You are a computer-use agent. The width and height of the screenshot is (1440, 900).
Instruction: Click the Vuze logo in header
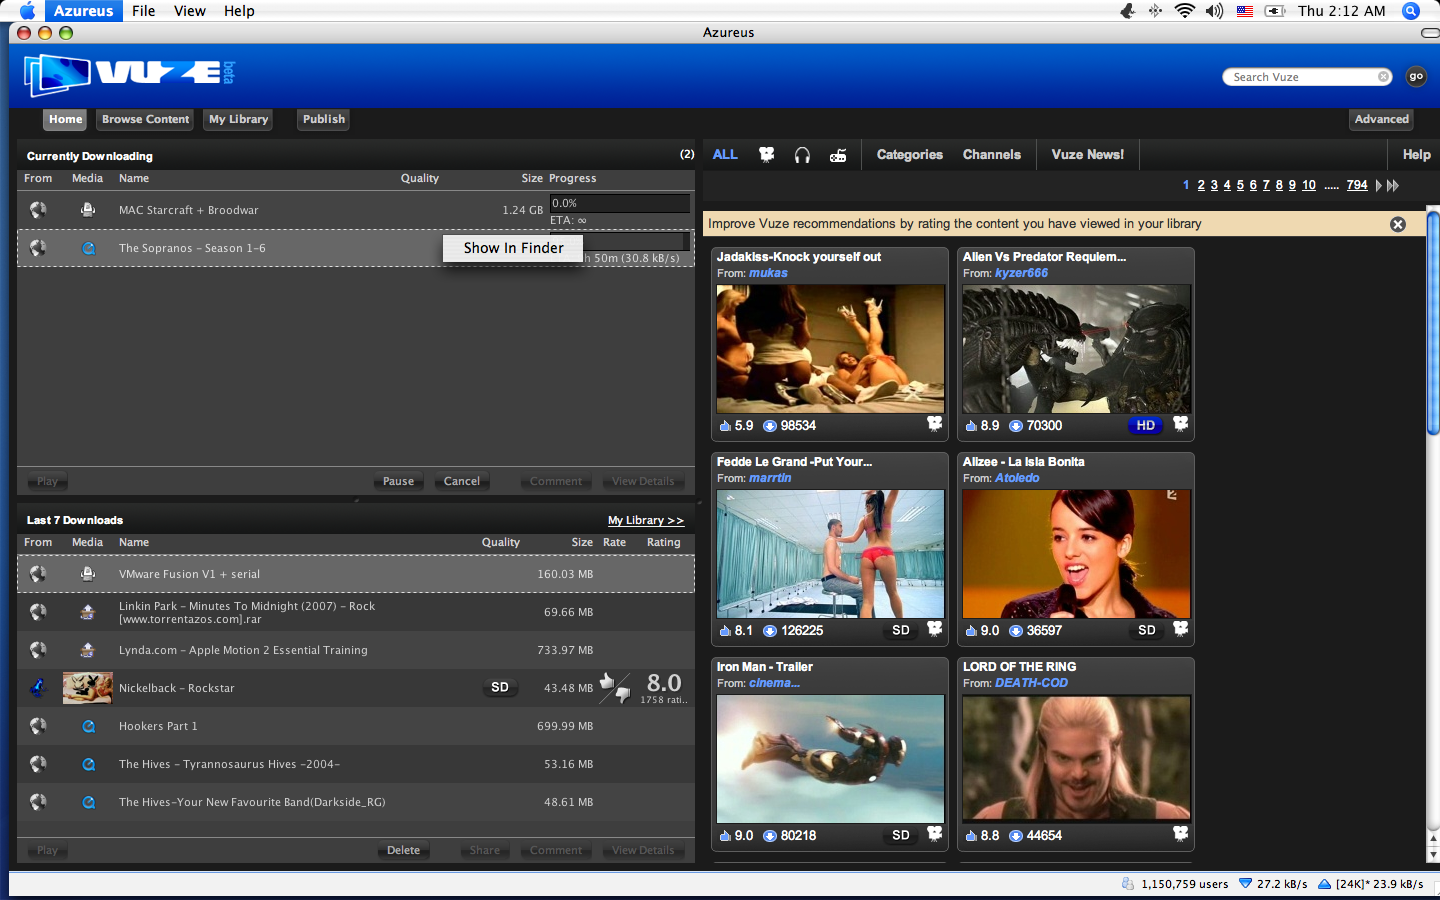pyautogui.click(x=128, y=74)
